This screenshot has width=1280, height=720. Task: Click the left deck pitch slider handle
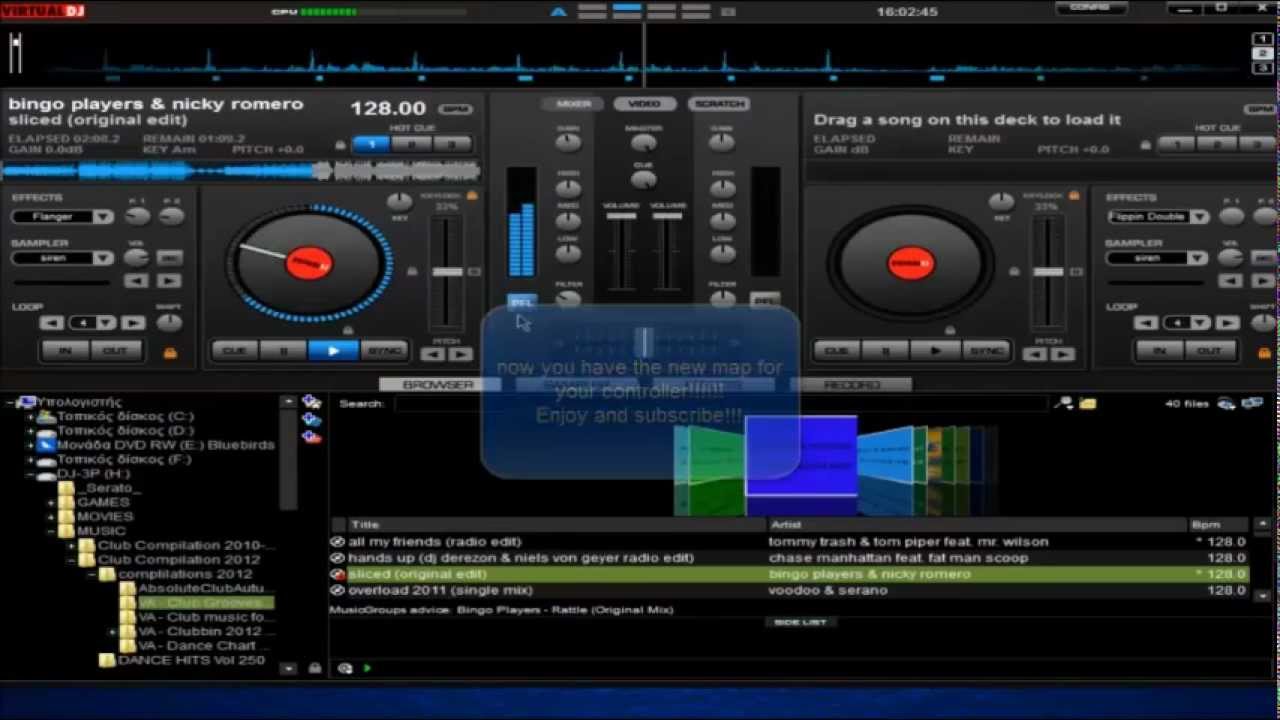pyautogui.click(x=447, y=271)
